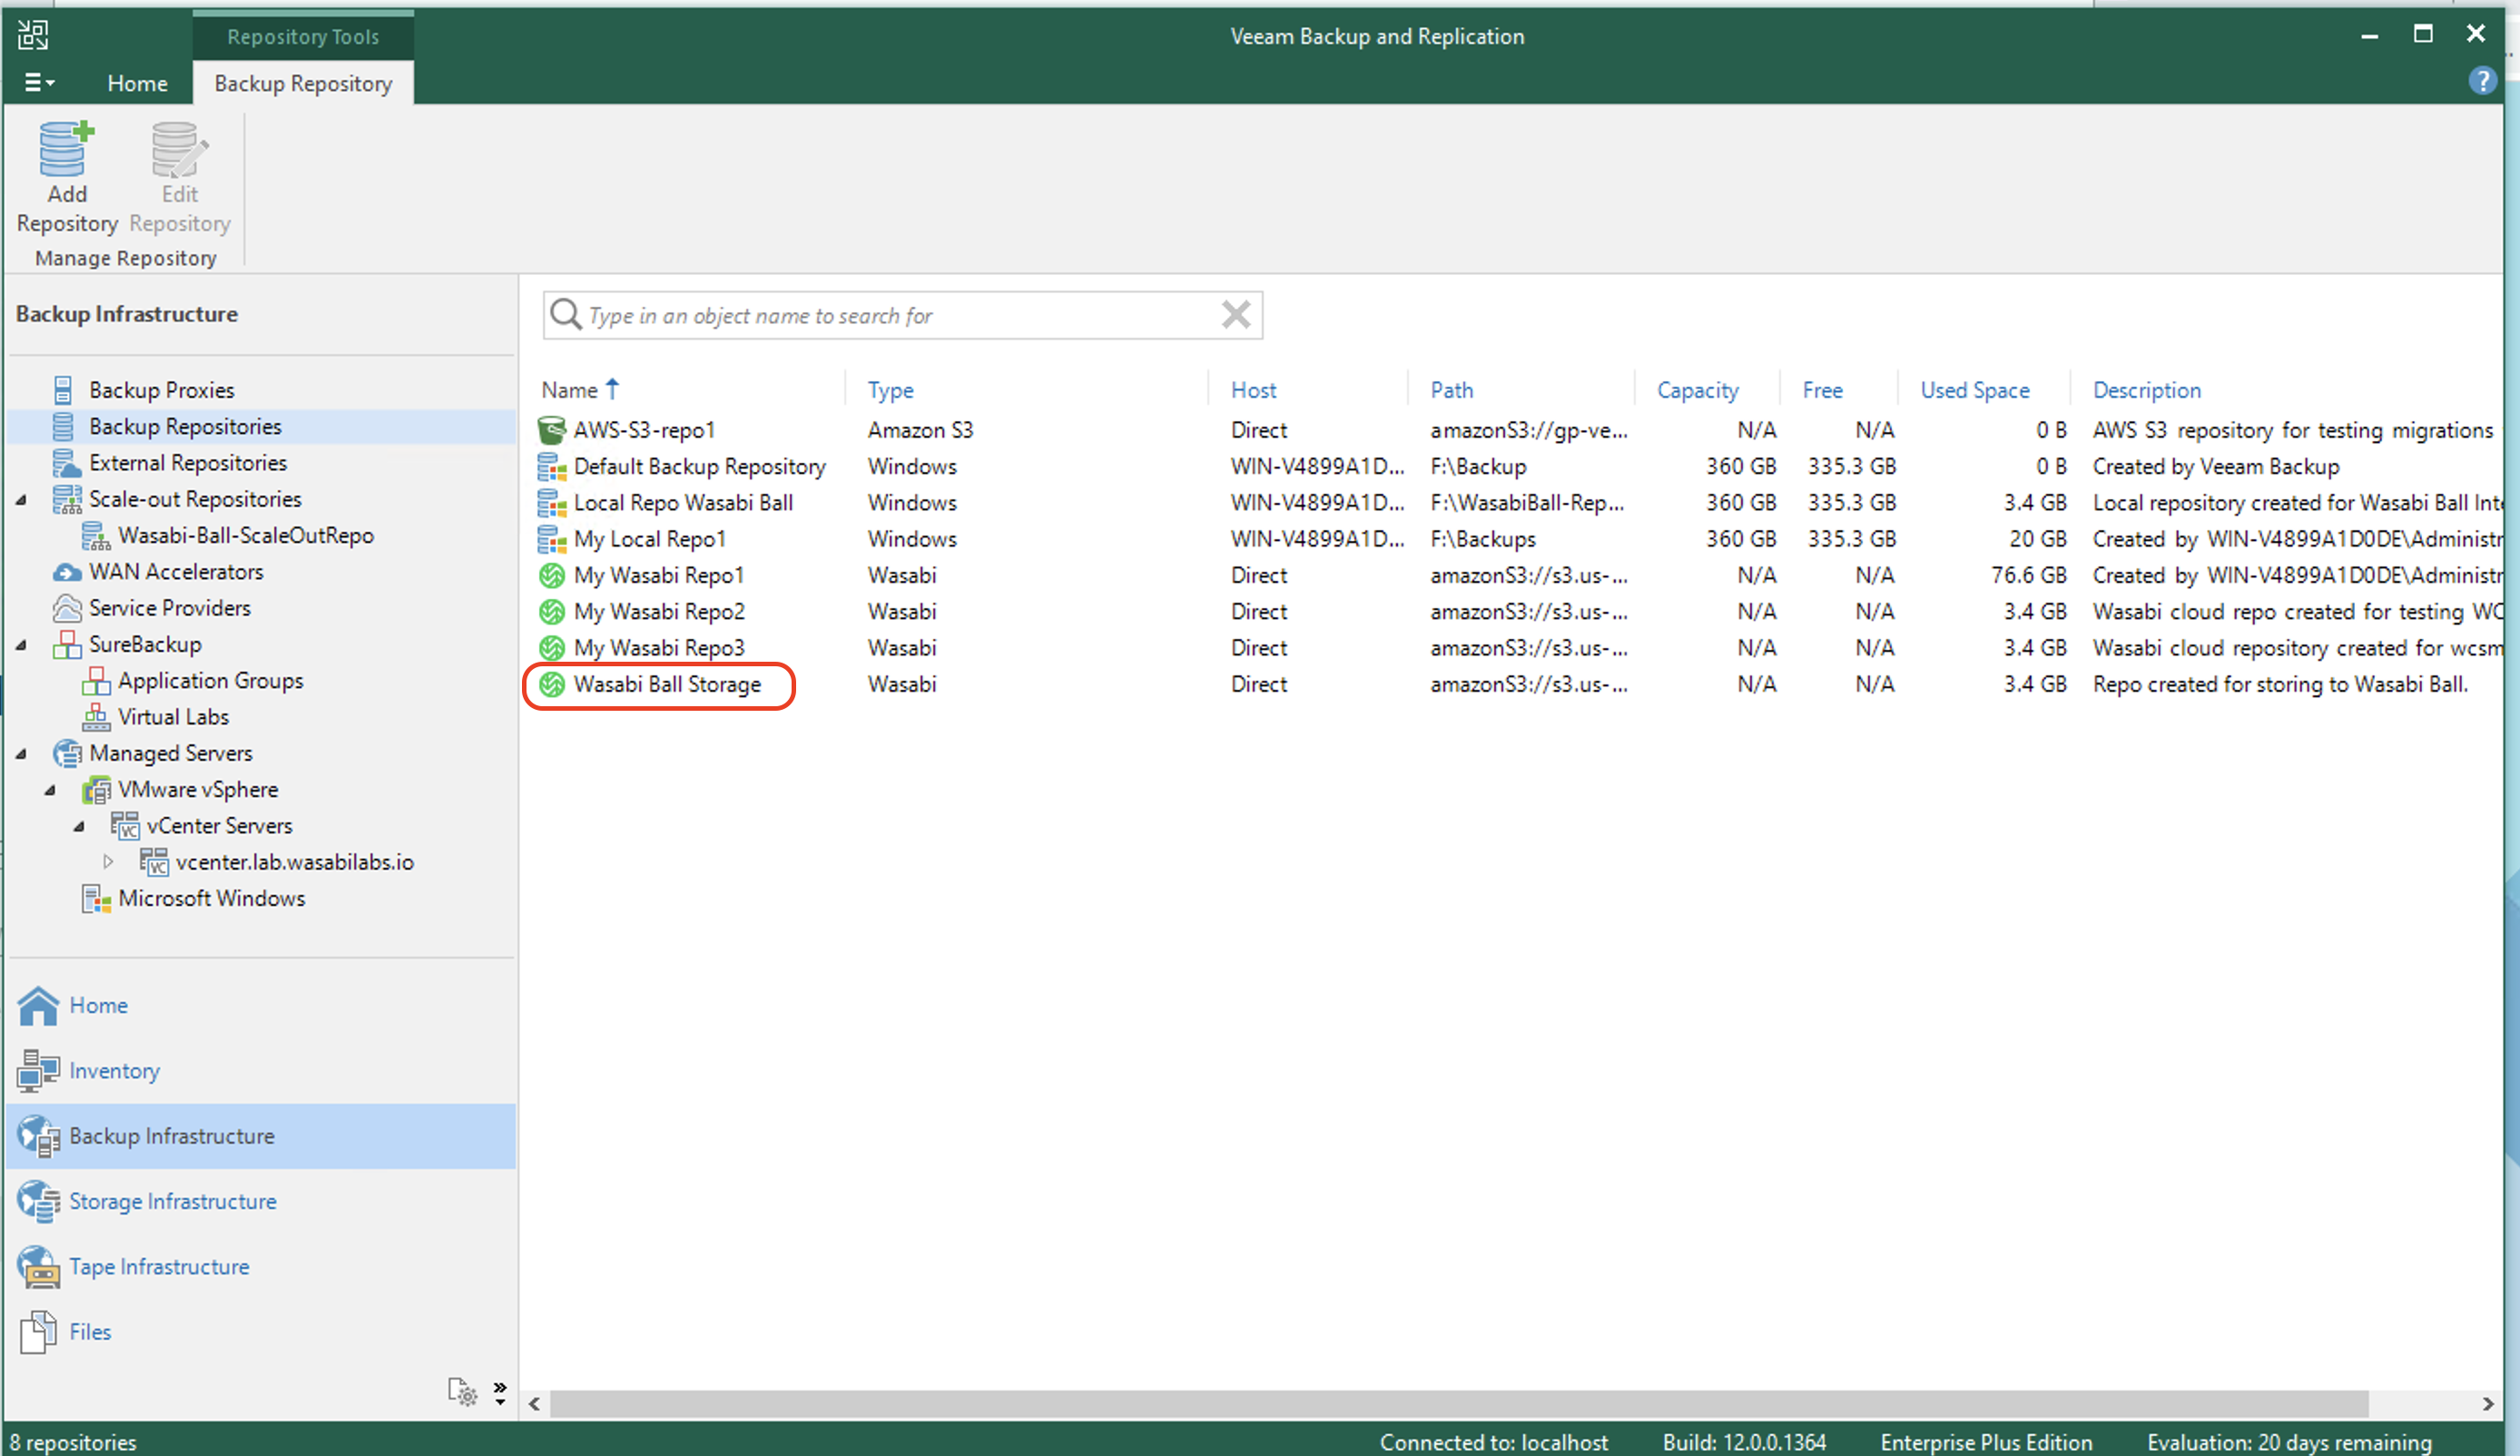Collapse the vCenter Servers node
The image size is (2520, 1456).
[x=79, y=826]
